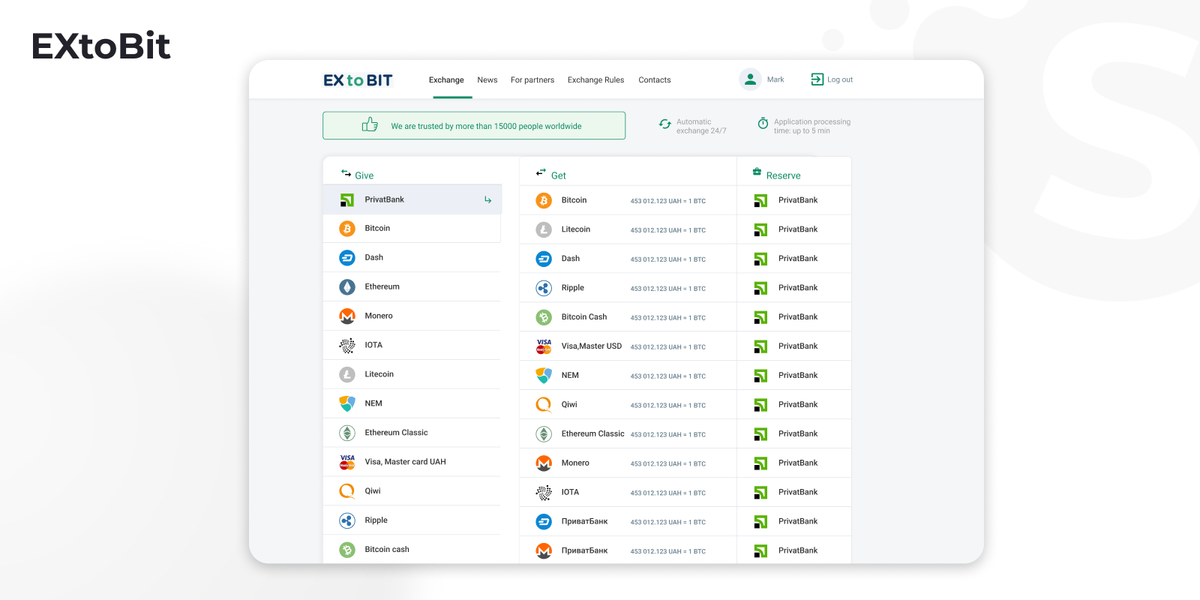The width and height of the screenshot is (1200, 600).
Task: Click the Mark username link
Action: (776, 80)
